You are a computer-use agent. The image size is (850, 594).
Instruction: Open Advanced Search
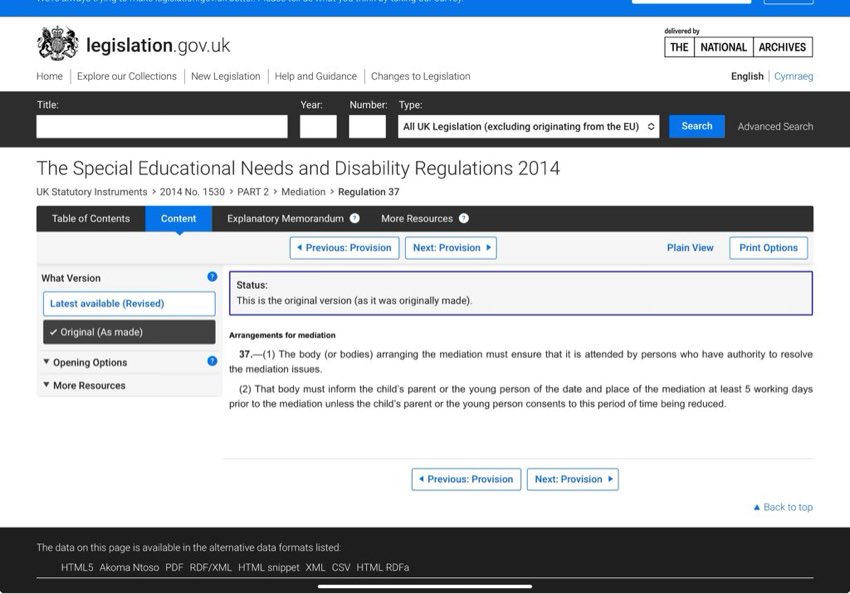pyautogui.click(x=775, y=127)
